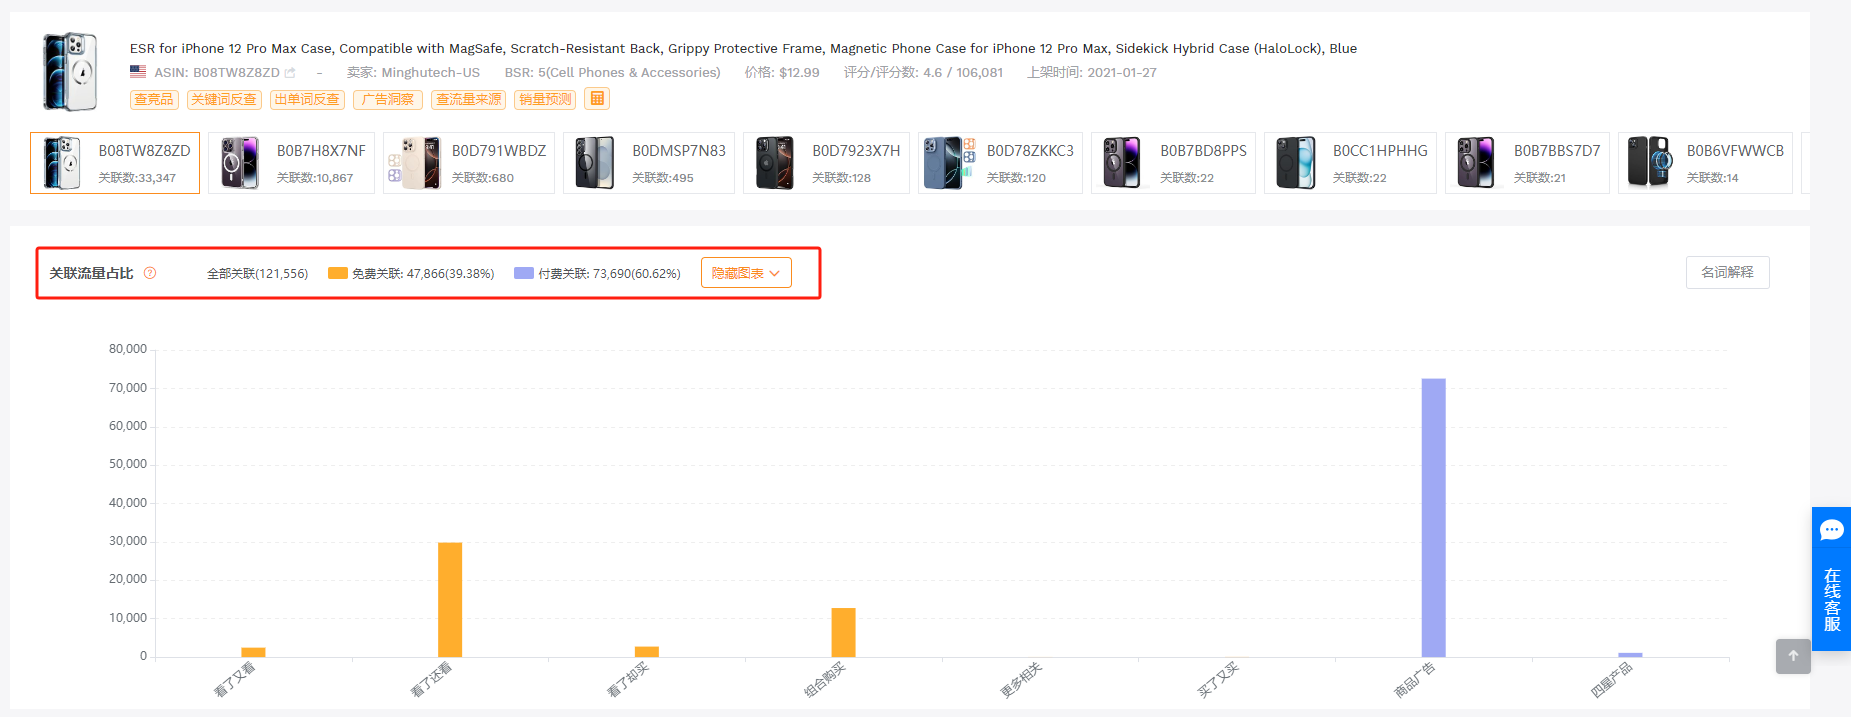1851x717 pixels.
Task: Toggle the 付费关联 purple legend series
Action: coord(597,273)
